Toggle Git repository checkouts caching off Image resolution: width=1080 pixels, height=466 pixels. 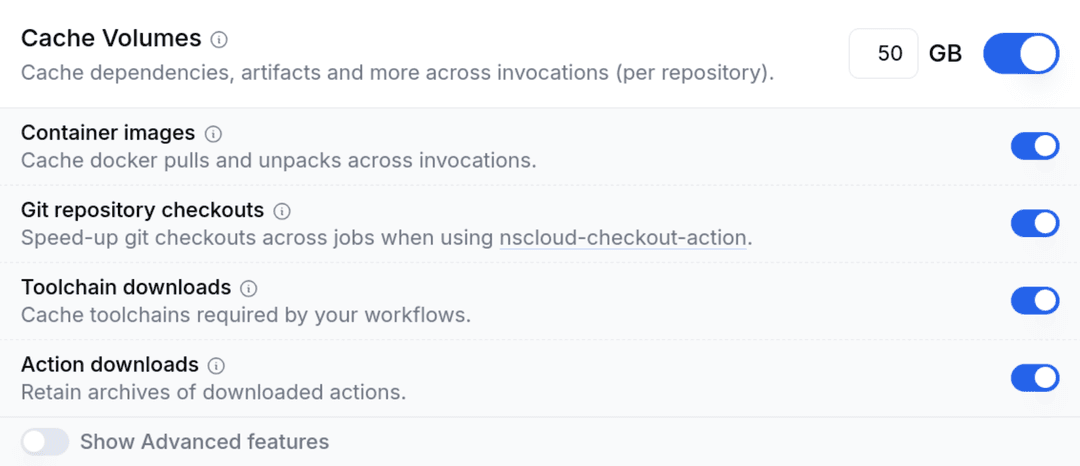(x=1035, y=223)
